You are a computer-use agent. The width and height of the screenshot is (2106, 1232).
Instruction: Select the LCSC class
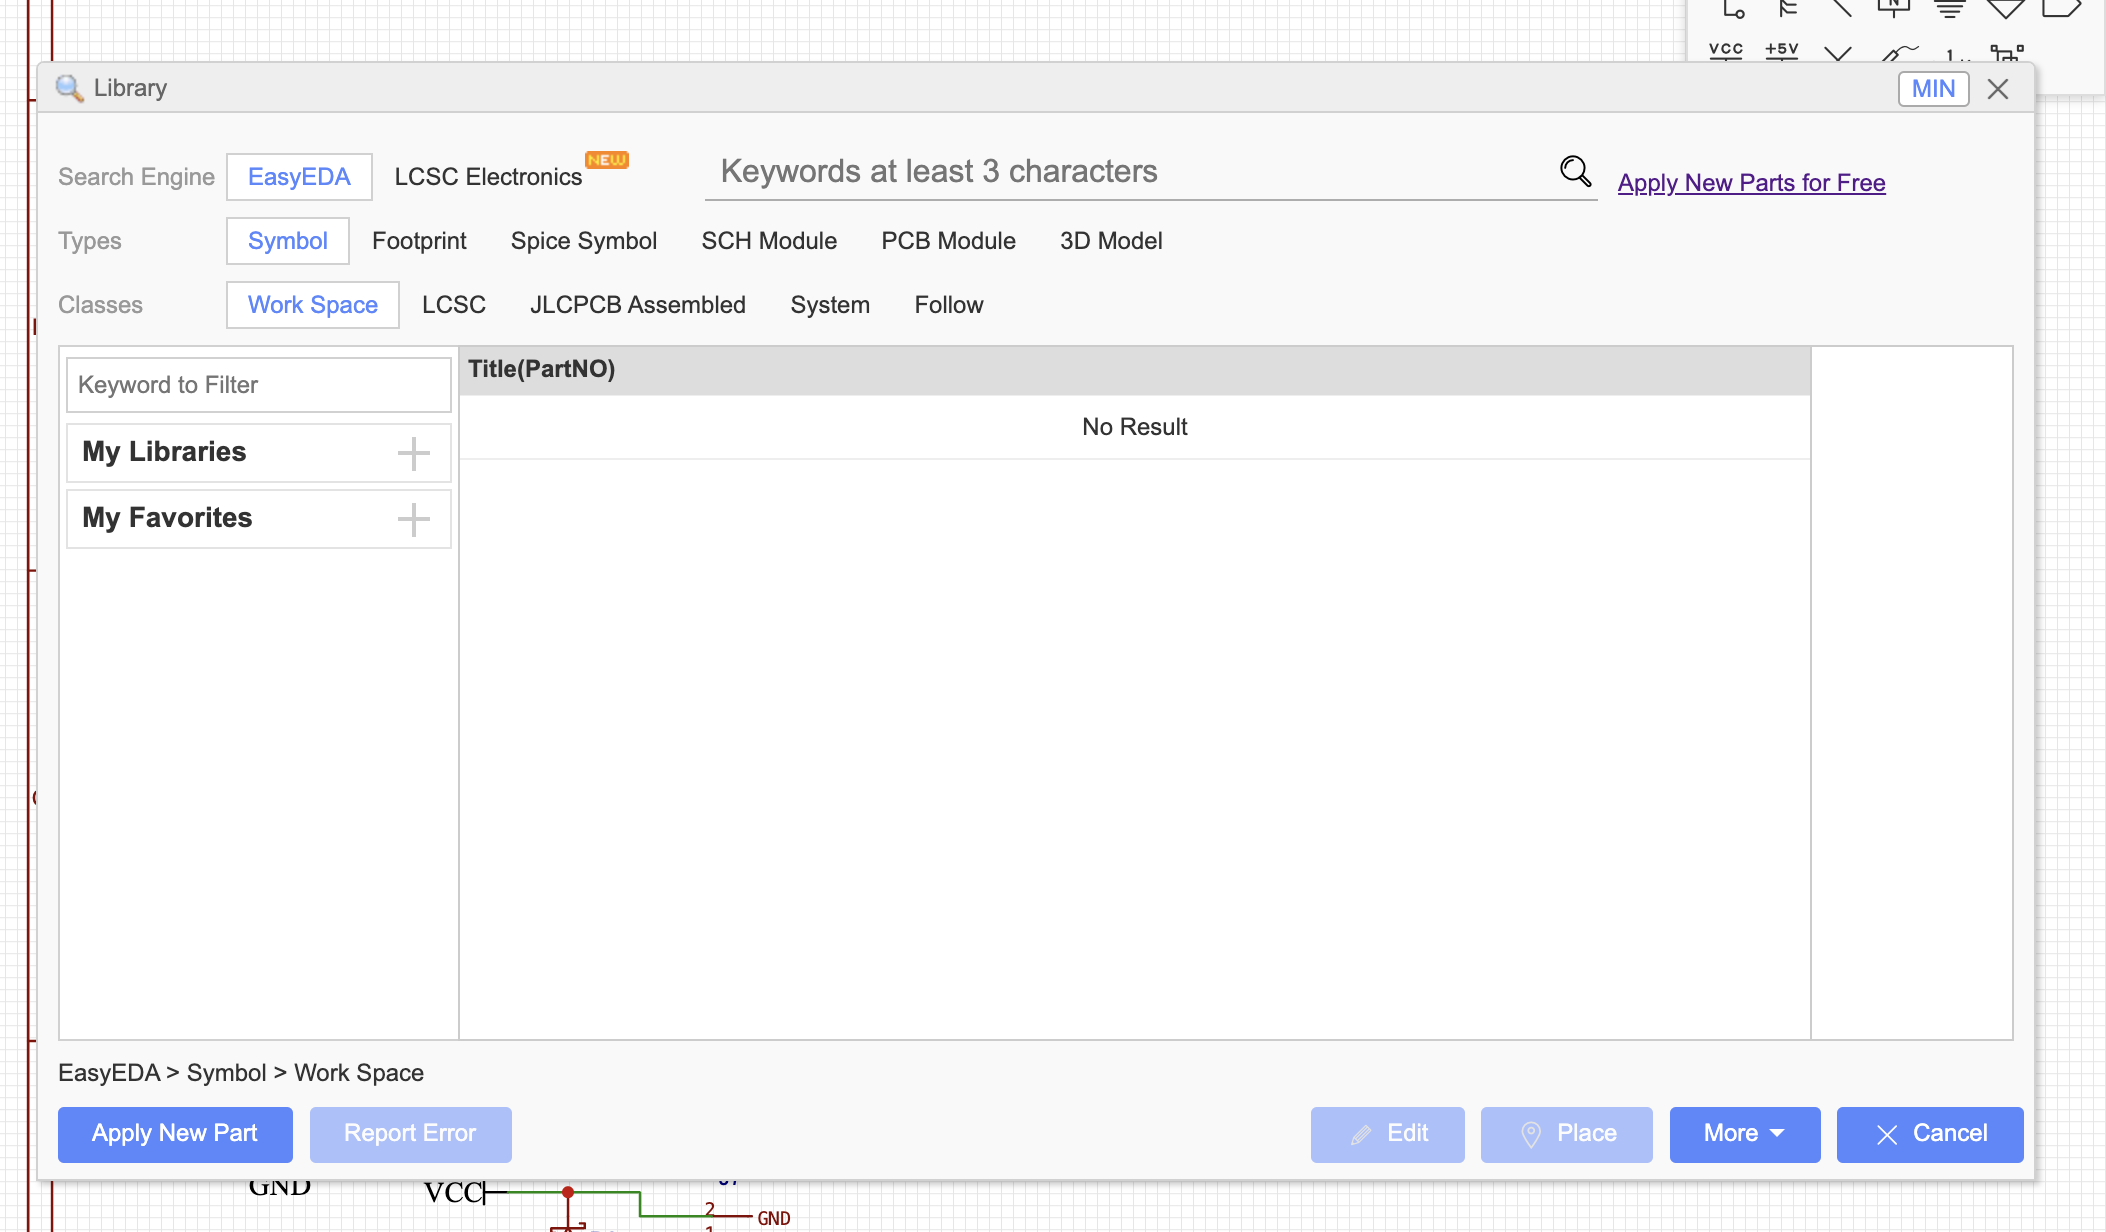454,305
